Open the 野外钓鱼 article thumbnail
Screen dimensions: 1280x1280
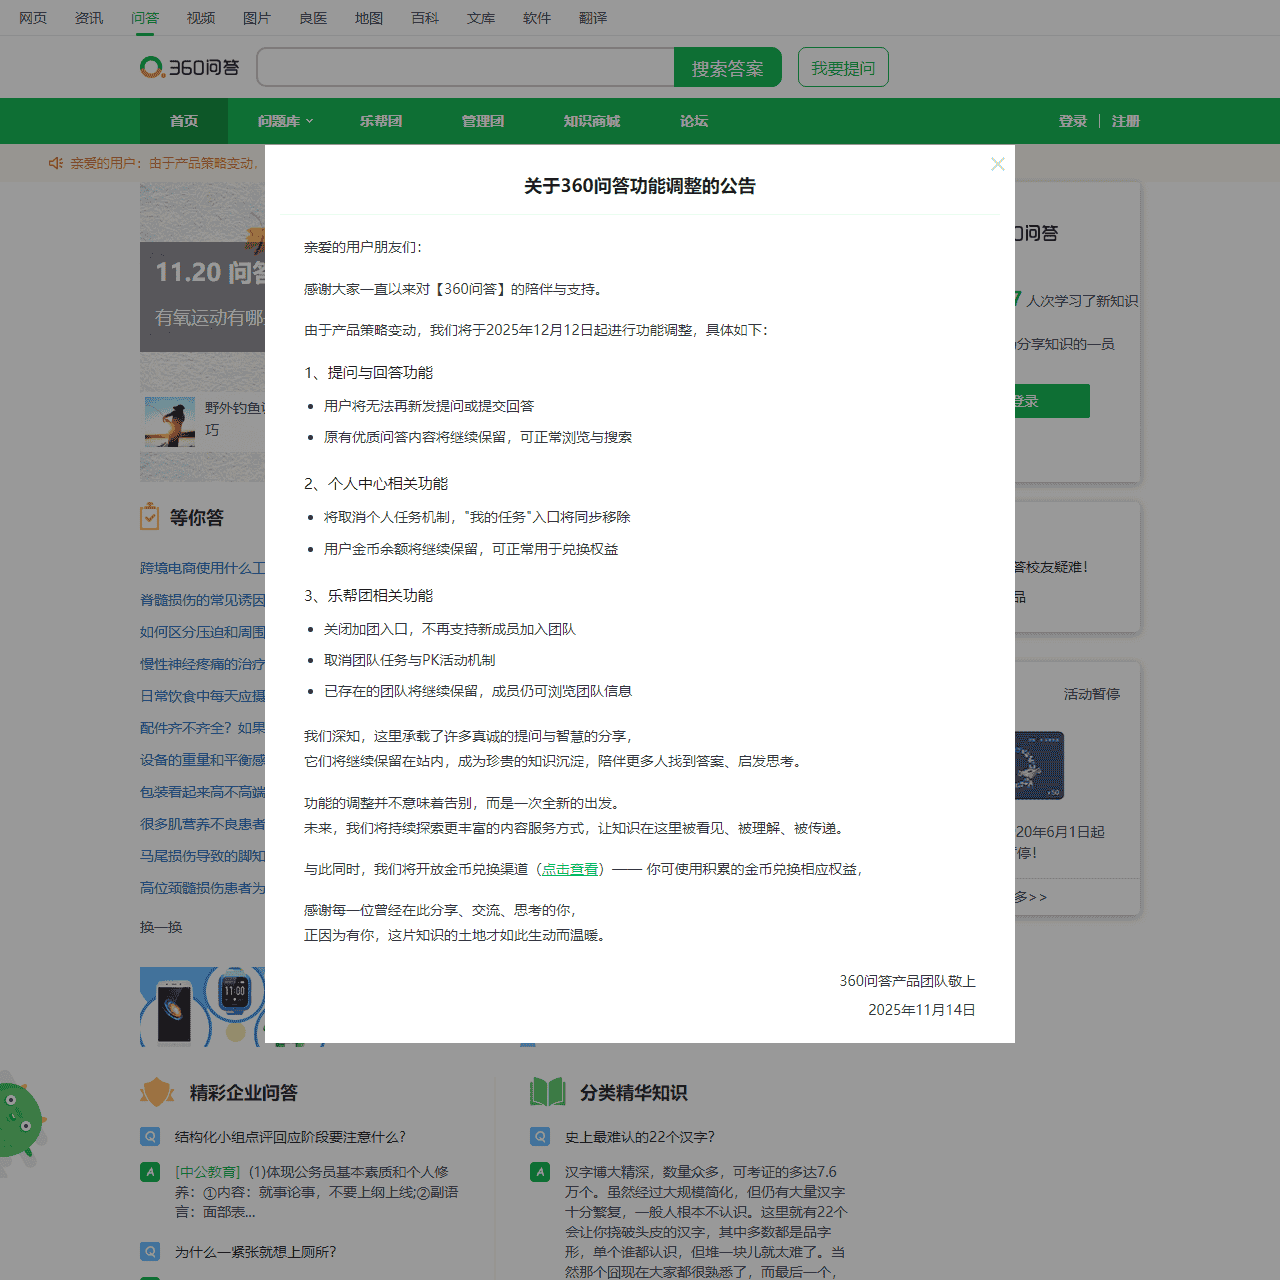pyautogui.click(x=170, y=421)
